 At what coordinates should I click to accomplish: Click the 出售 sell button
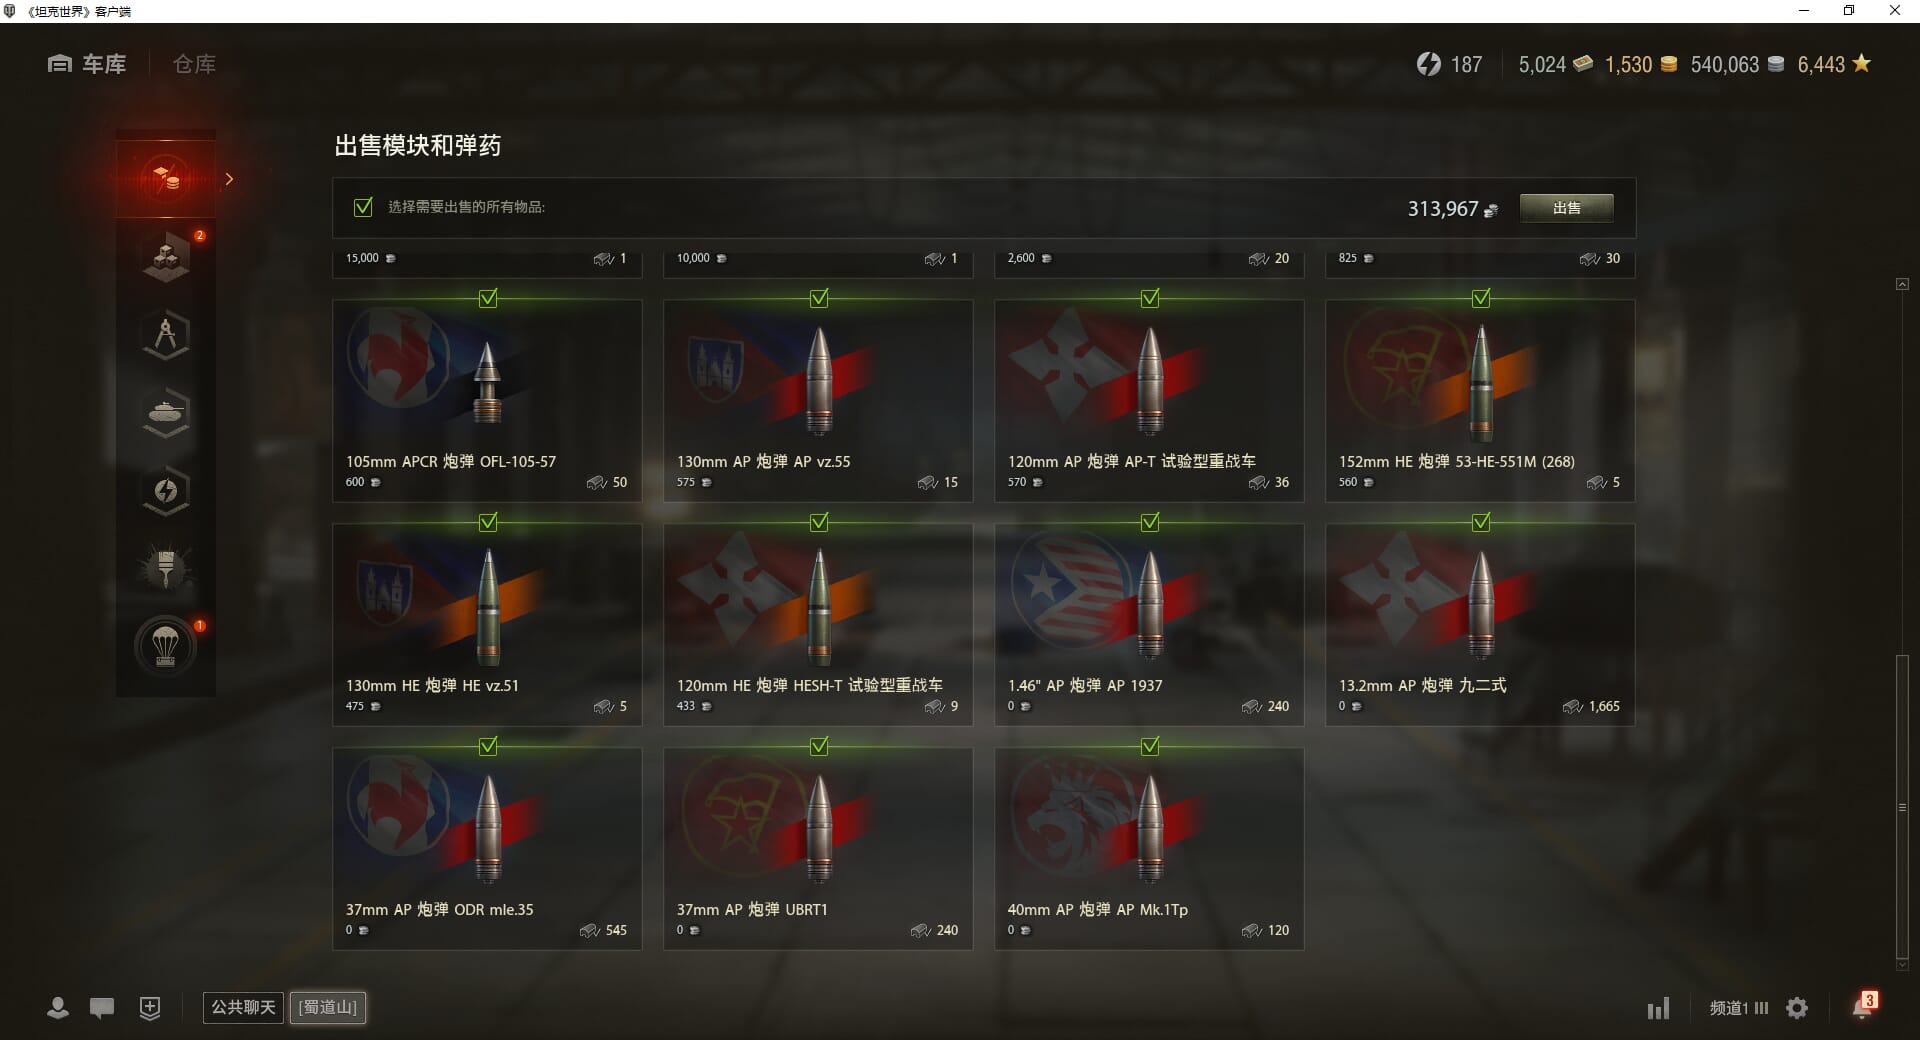point(1566,208)
